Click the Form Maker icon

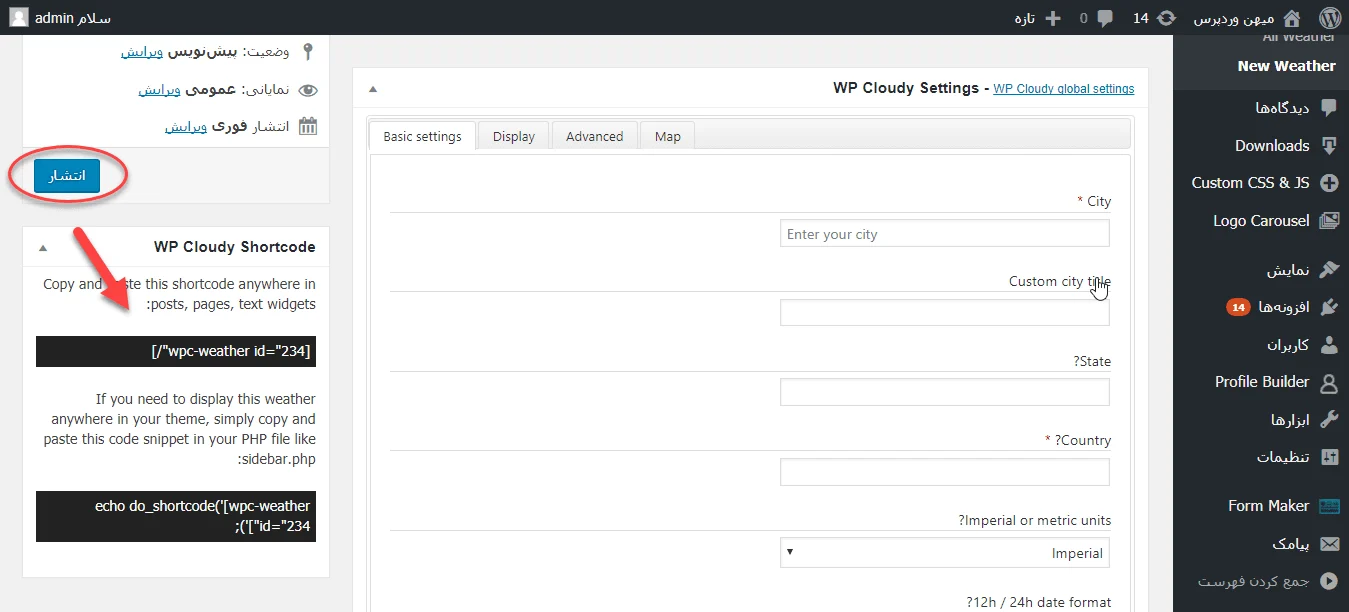click(1328, 506)
